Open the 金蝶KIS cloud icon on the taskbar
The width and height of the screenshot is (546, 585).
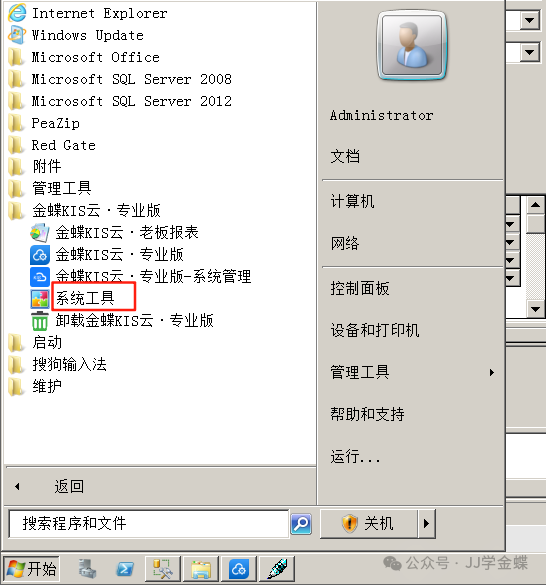click(238, 569)
